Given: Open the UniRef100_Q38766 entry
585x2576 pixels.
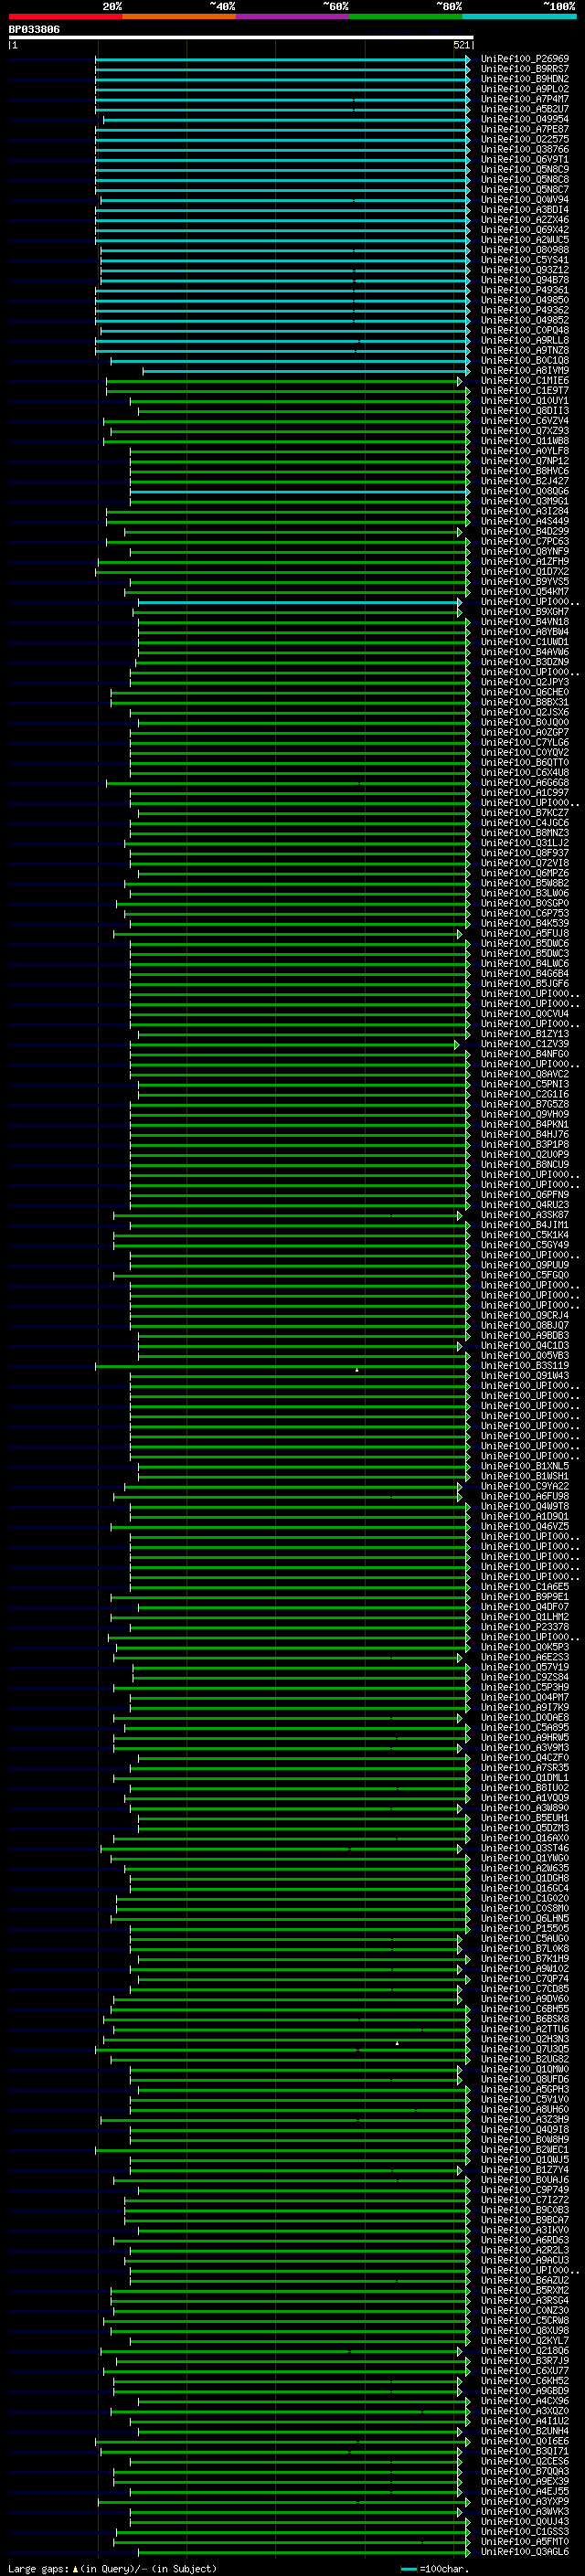Looking at the screenshot, I should coord(524,149).
